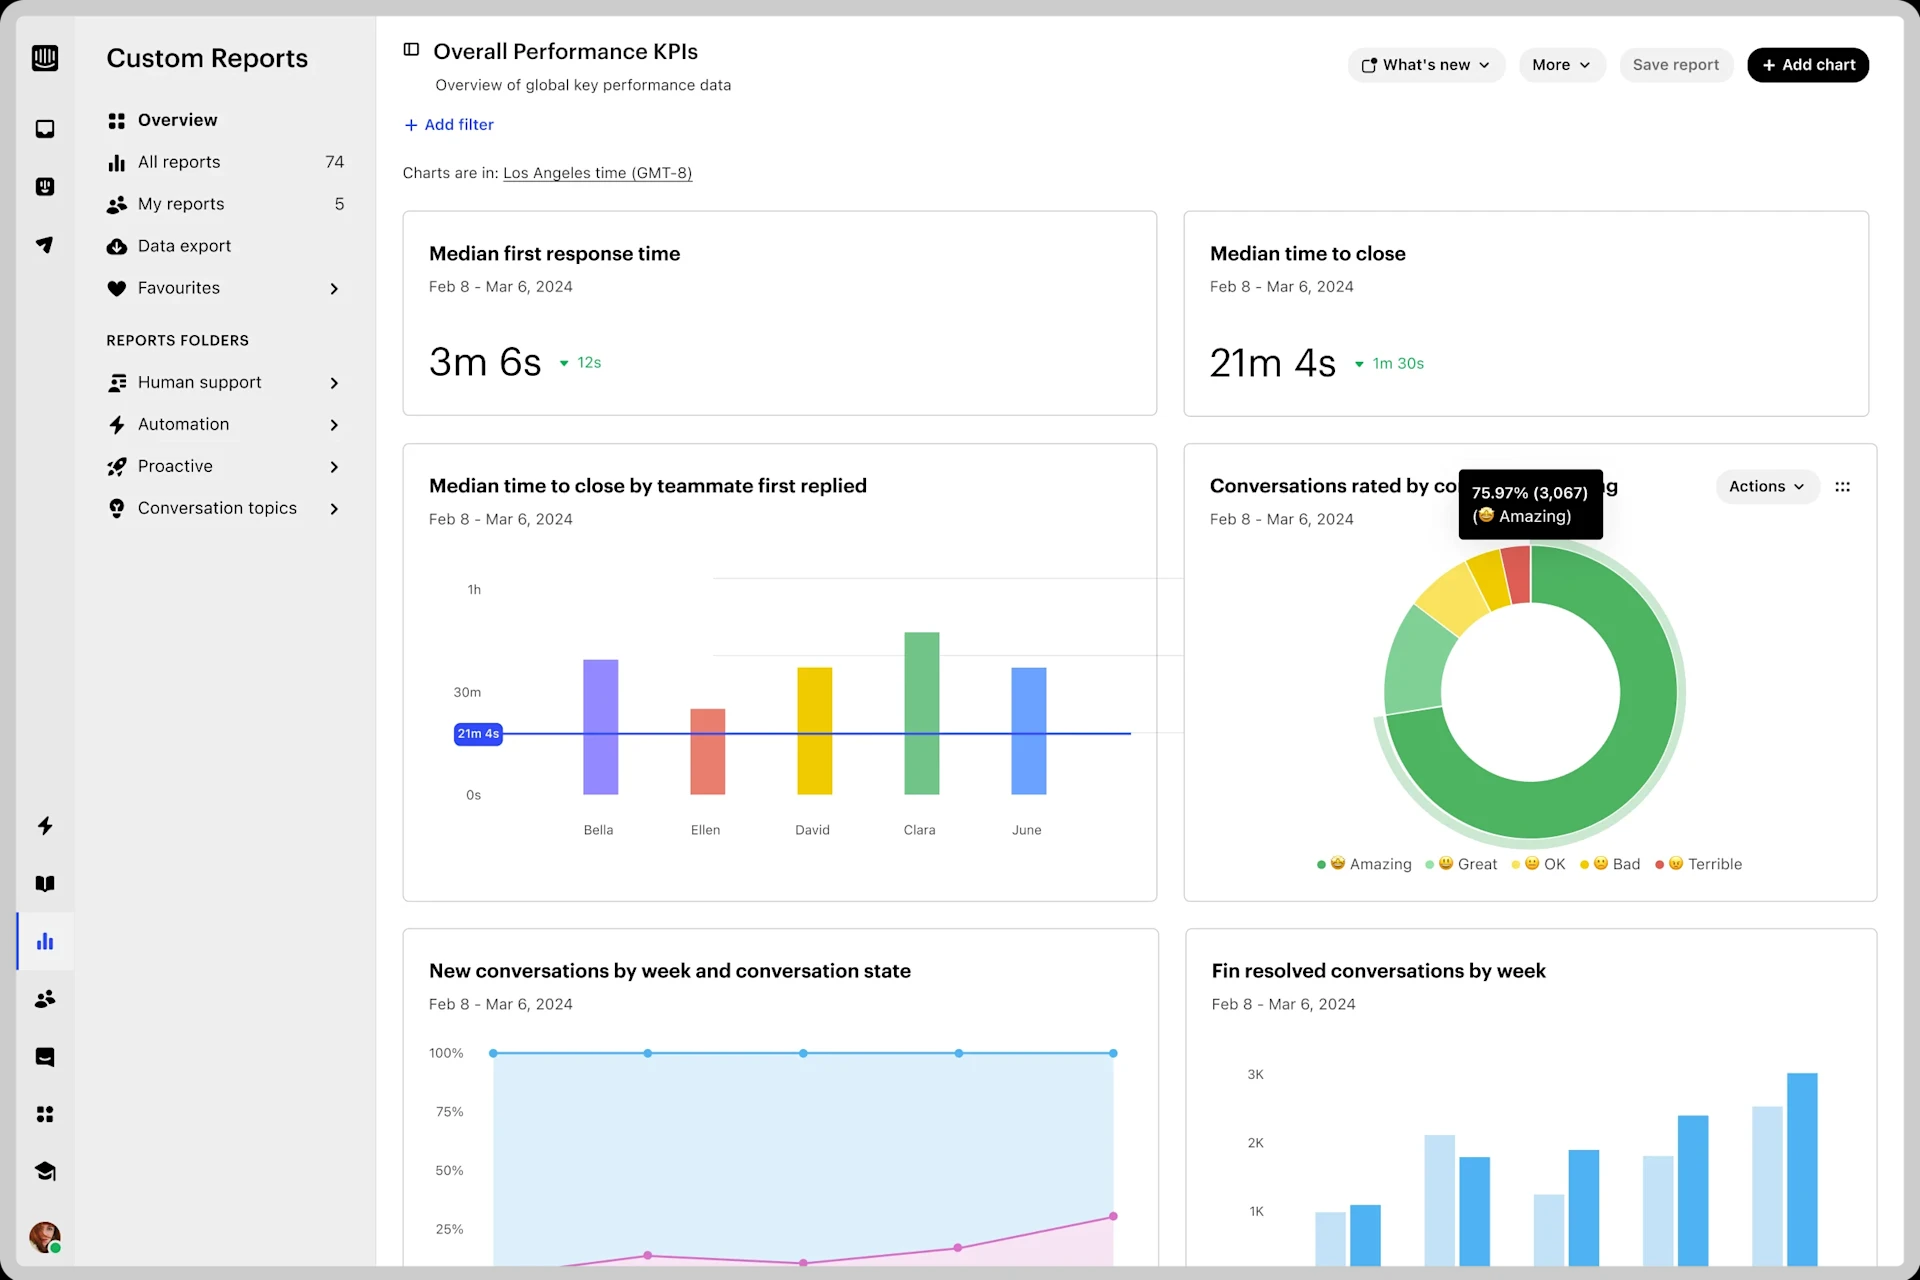Open Outbound paper plane icon
Screen dimensions: 1920x1280
(45, 245)
